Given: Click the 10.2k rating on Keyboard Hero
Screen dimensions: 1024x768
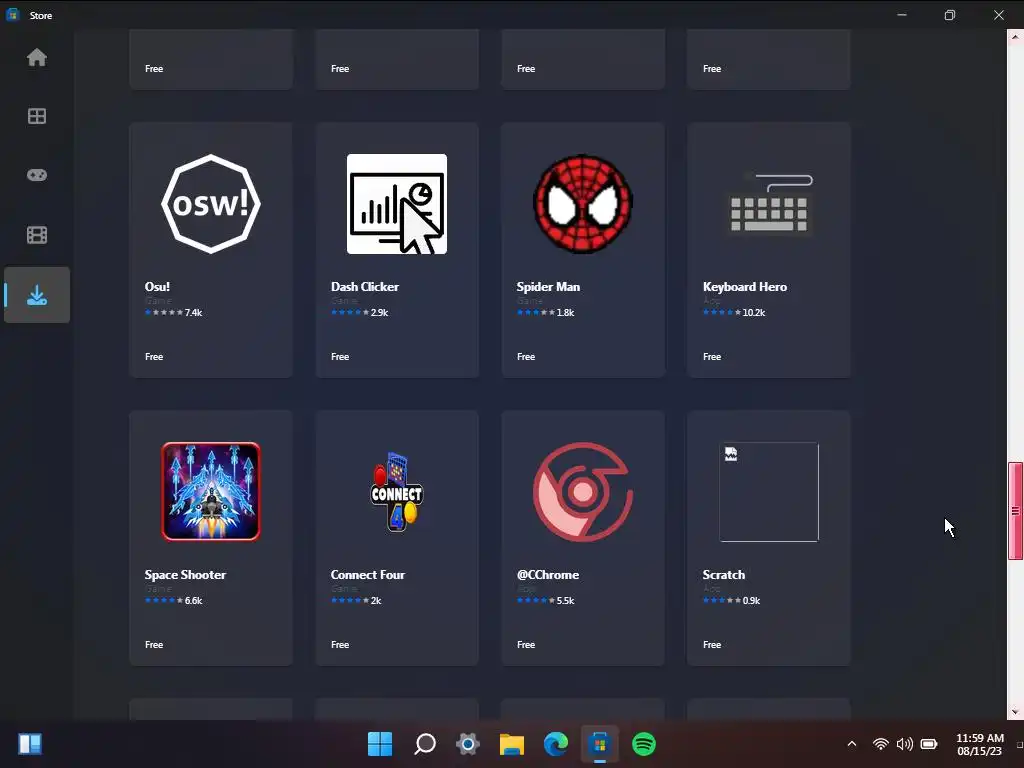Looking at the screenshot, I should coord(754,313).
